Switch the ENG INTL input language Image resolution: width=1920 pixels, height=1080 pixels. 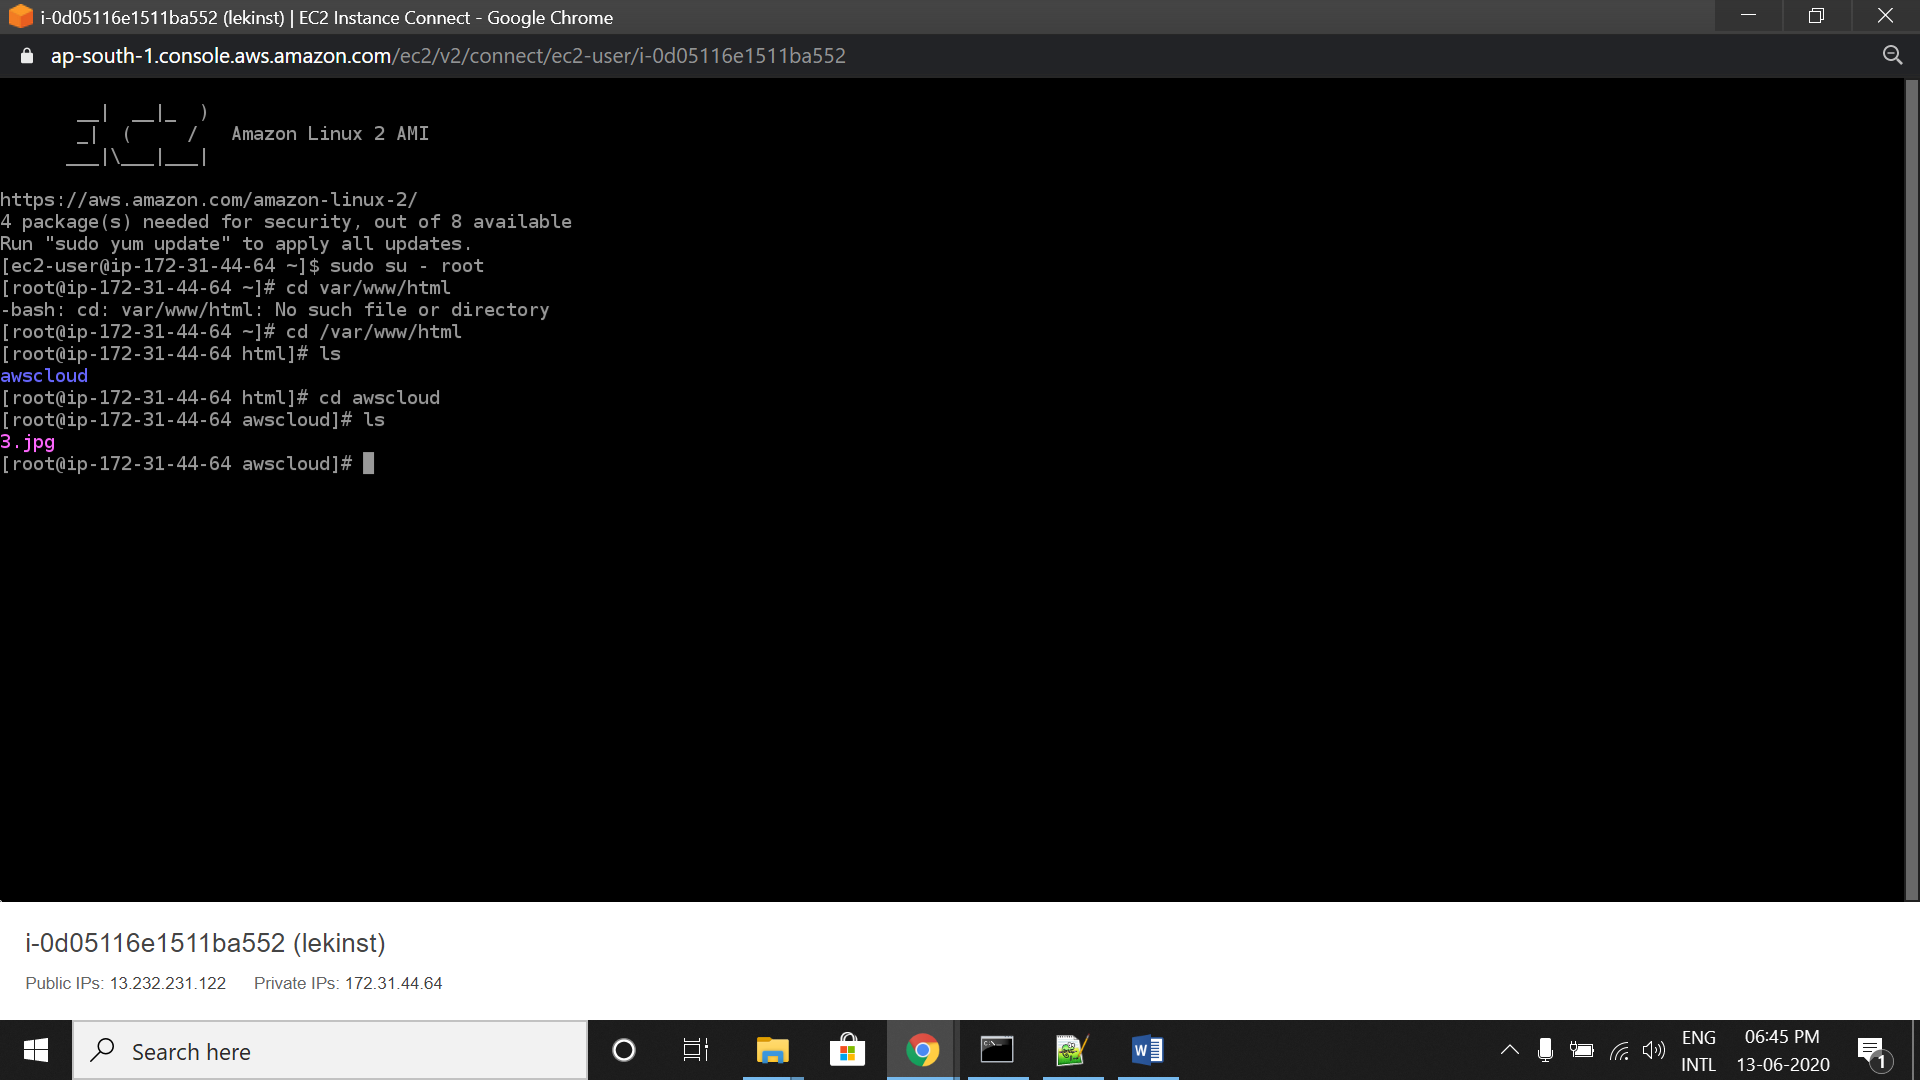point(1698,1051)
